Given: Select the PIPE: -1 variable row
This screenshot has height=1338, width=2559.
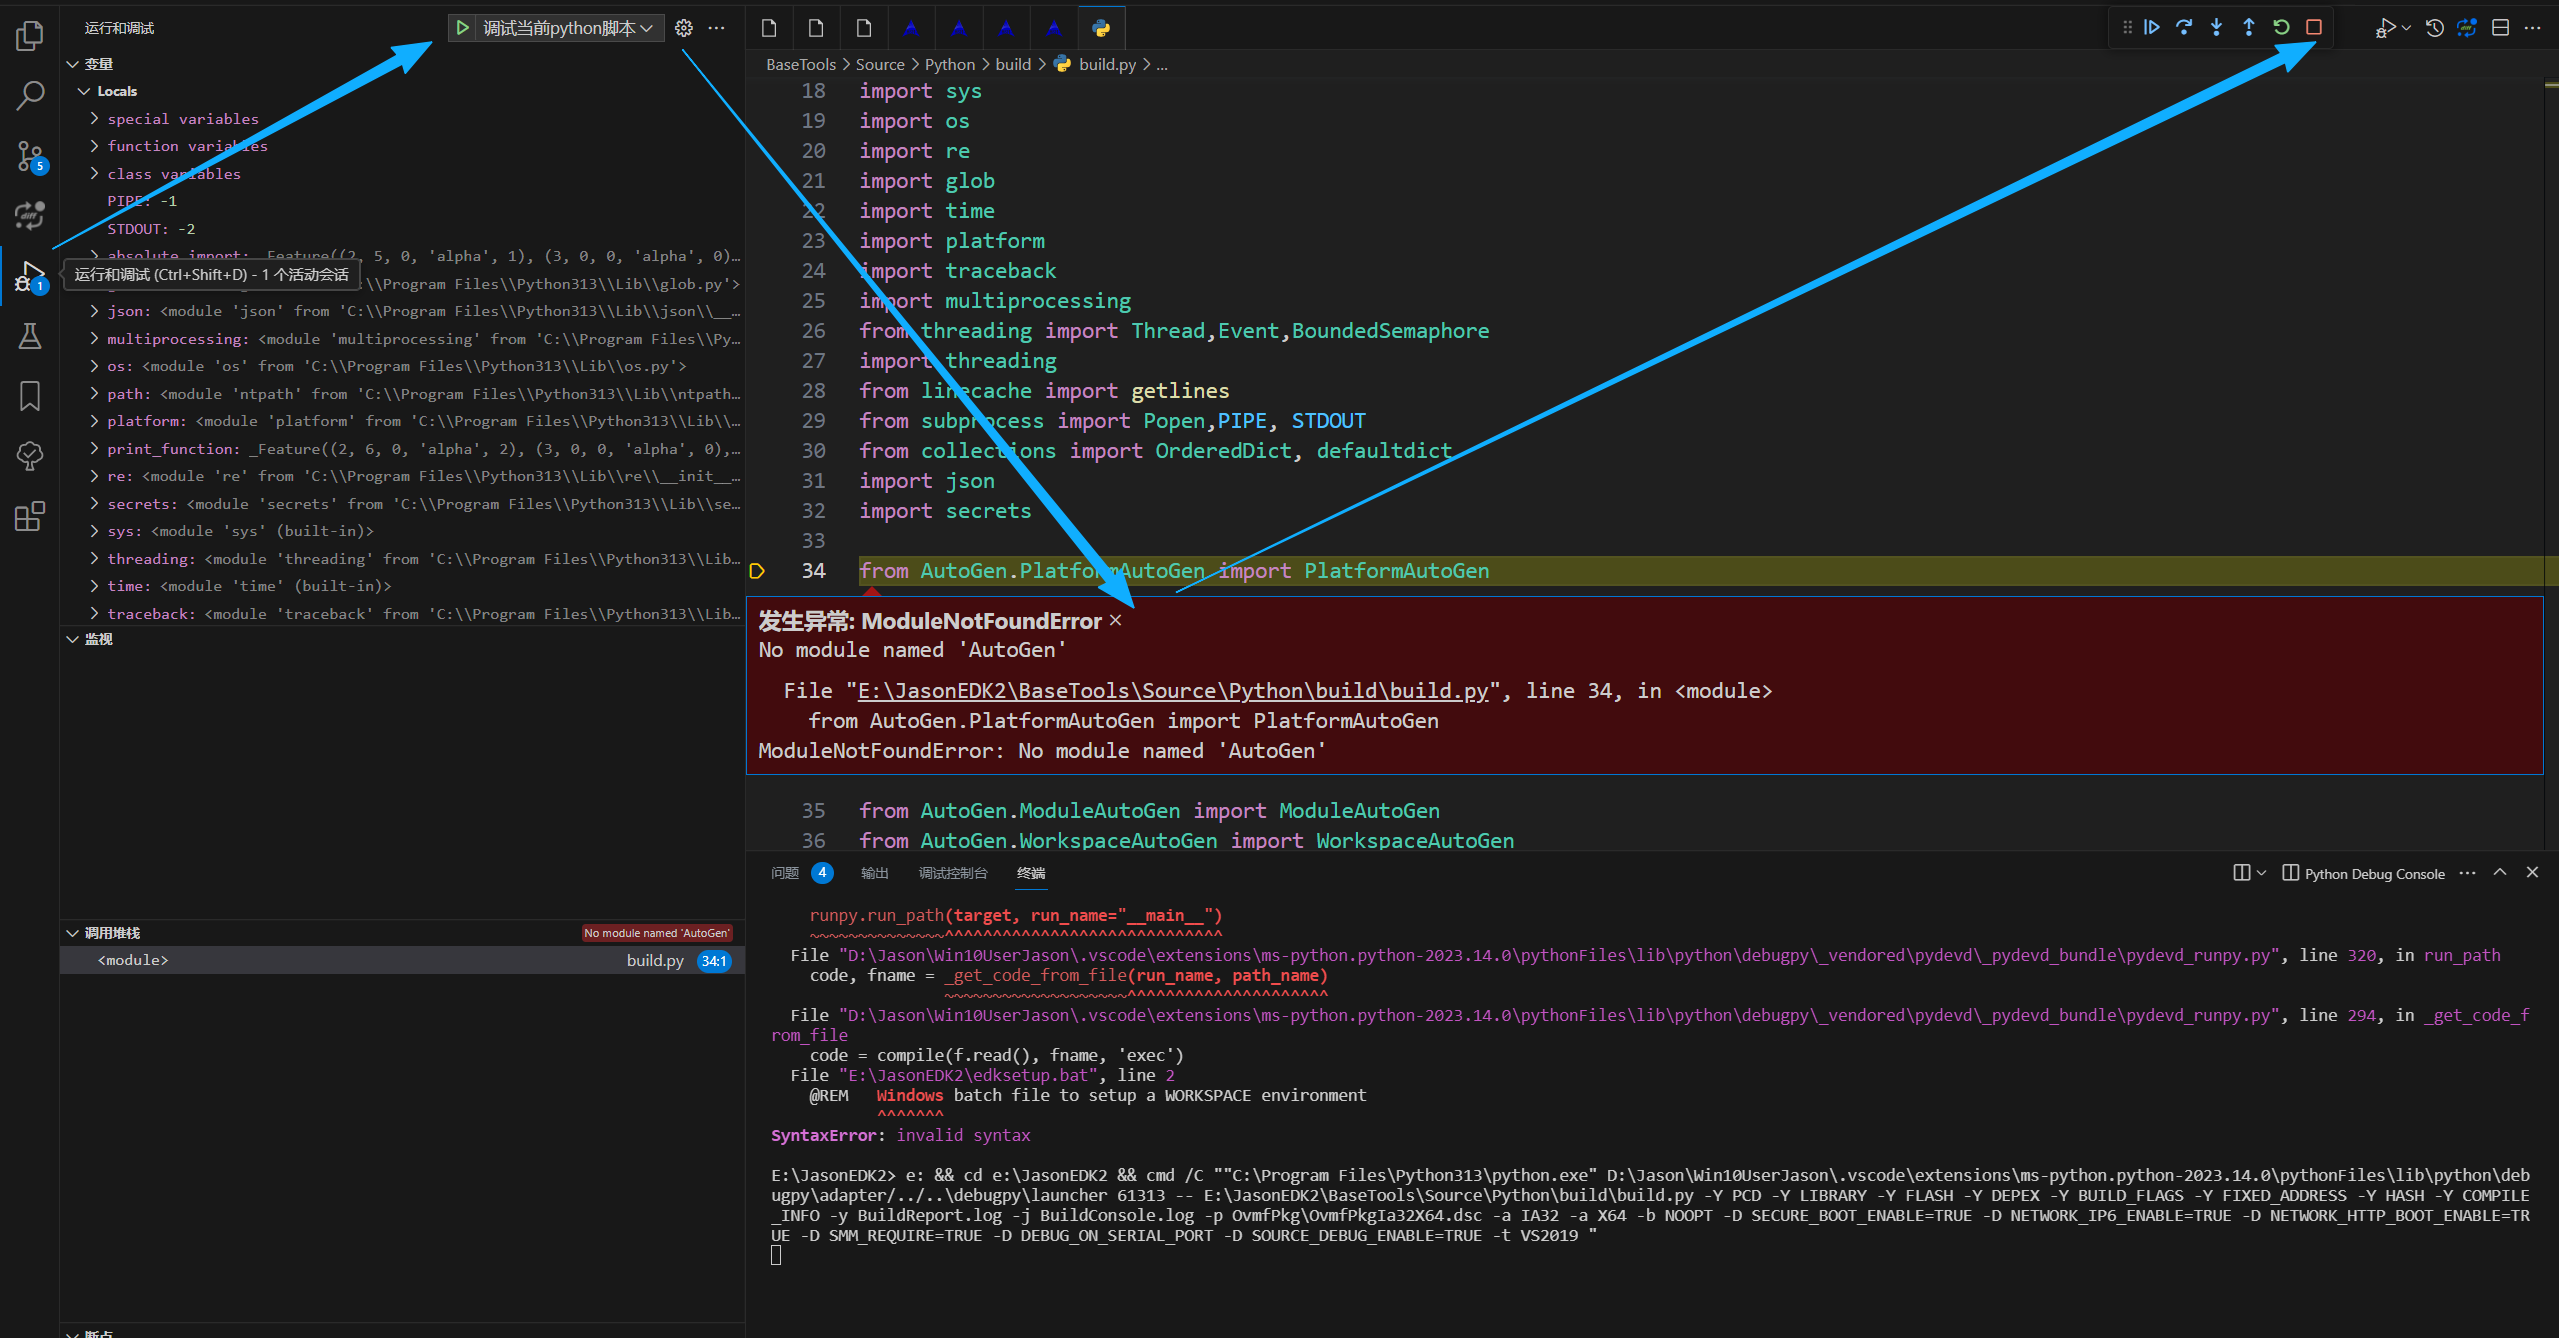Looking at the screenshot, I should click(x=402, y=201).
